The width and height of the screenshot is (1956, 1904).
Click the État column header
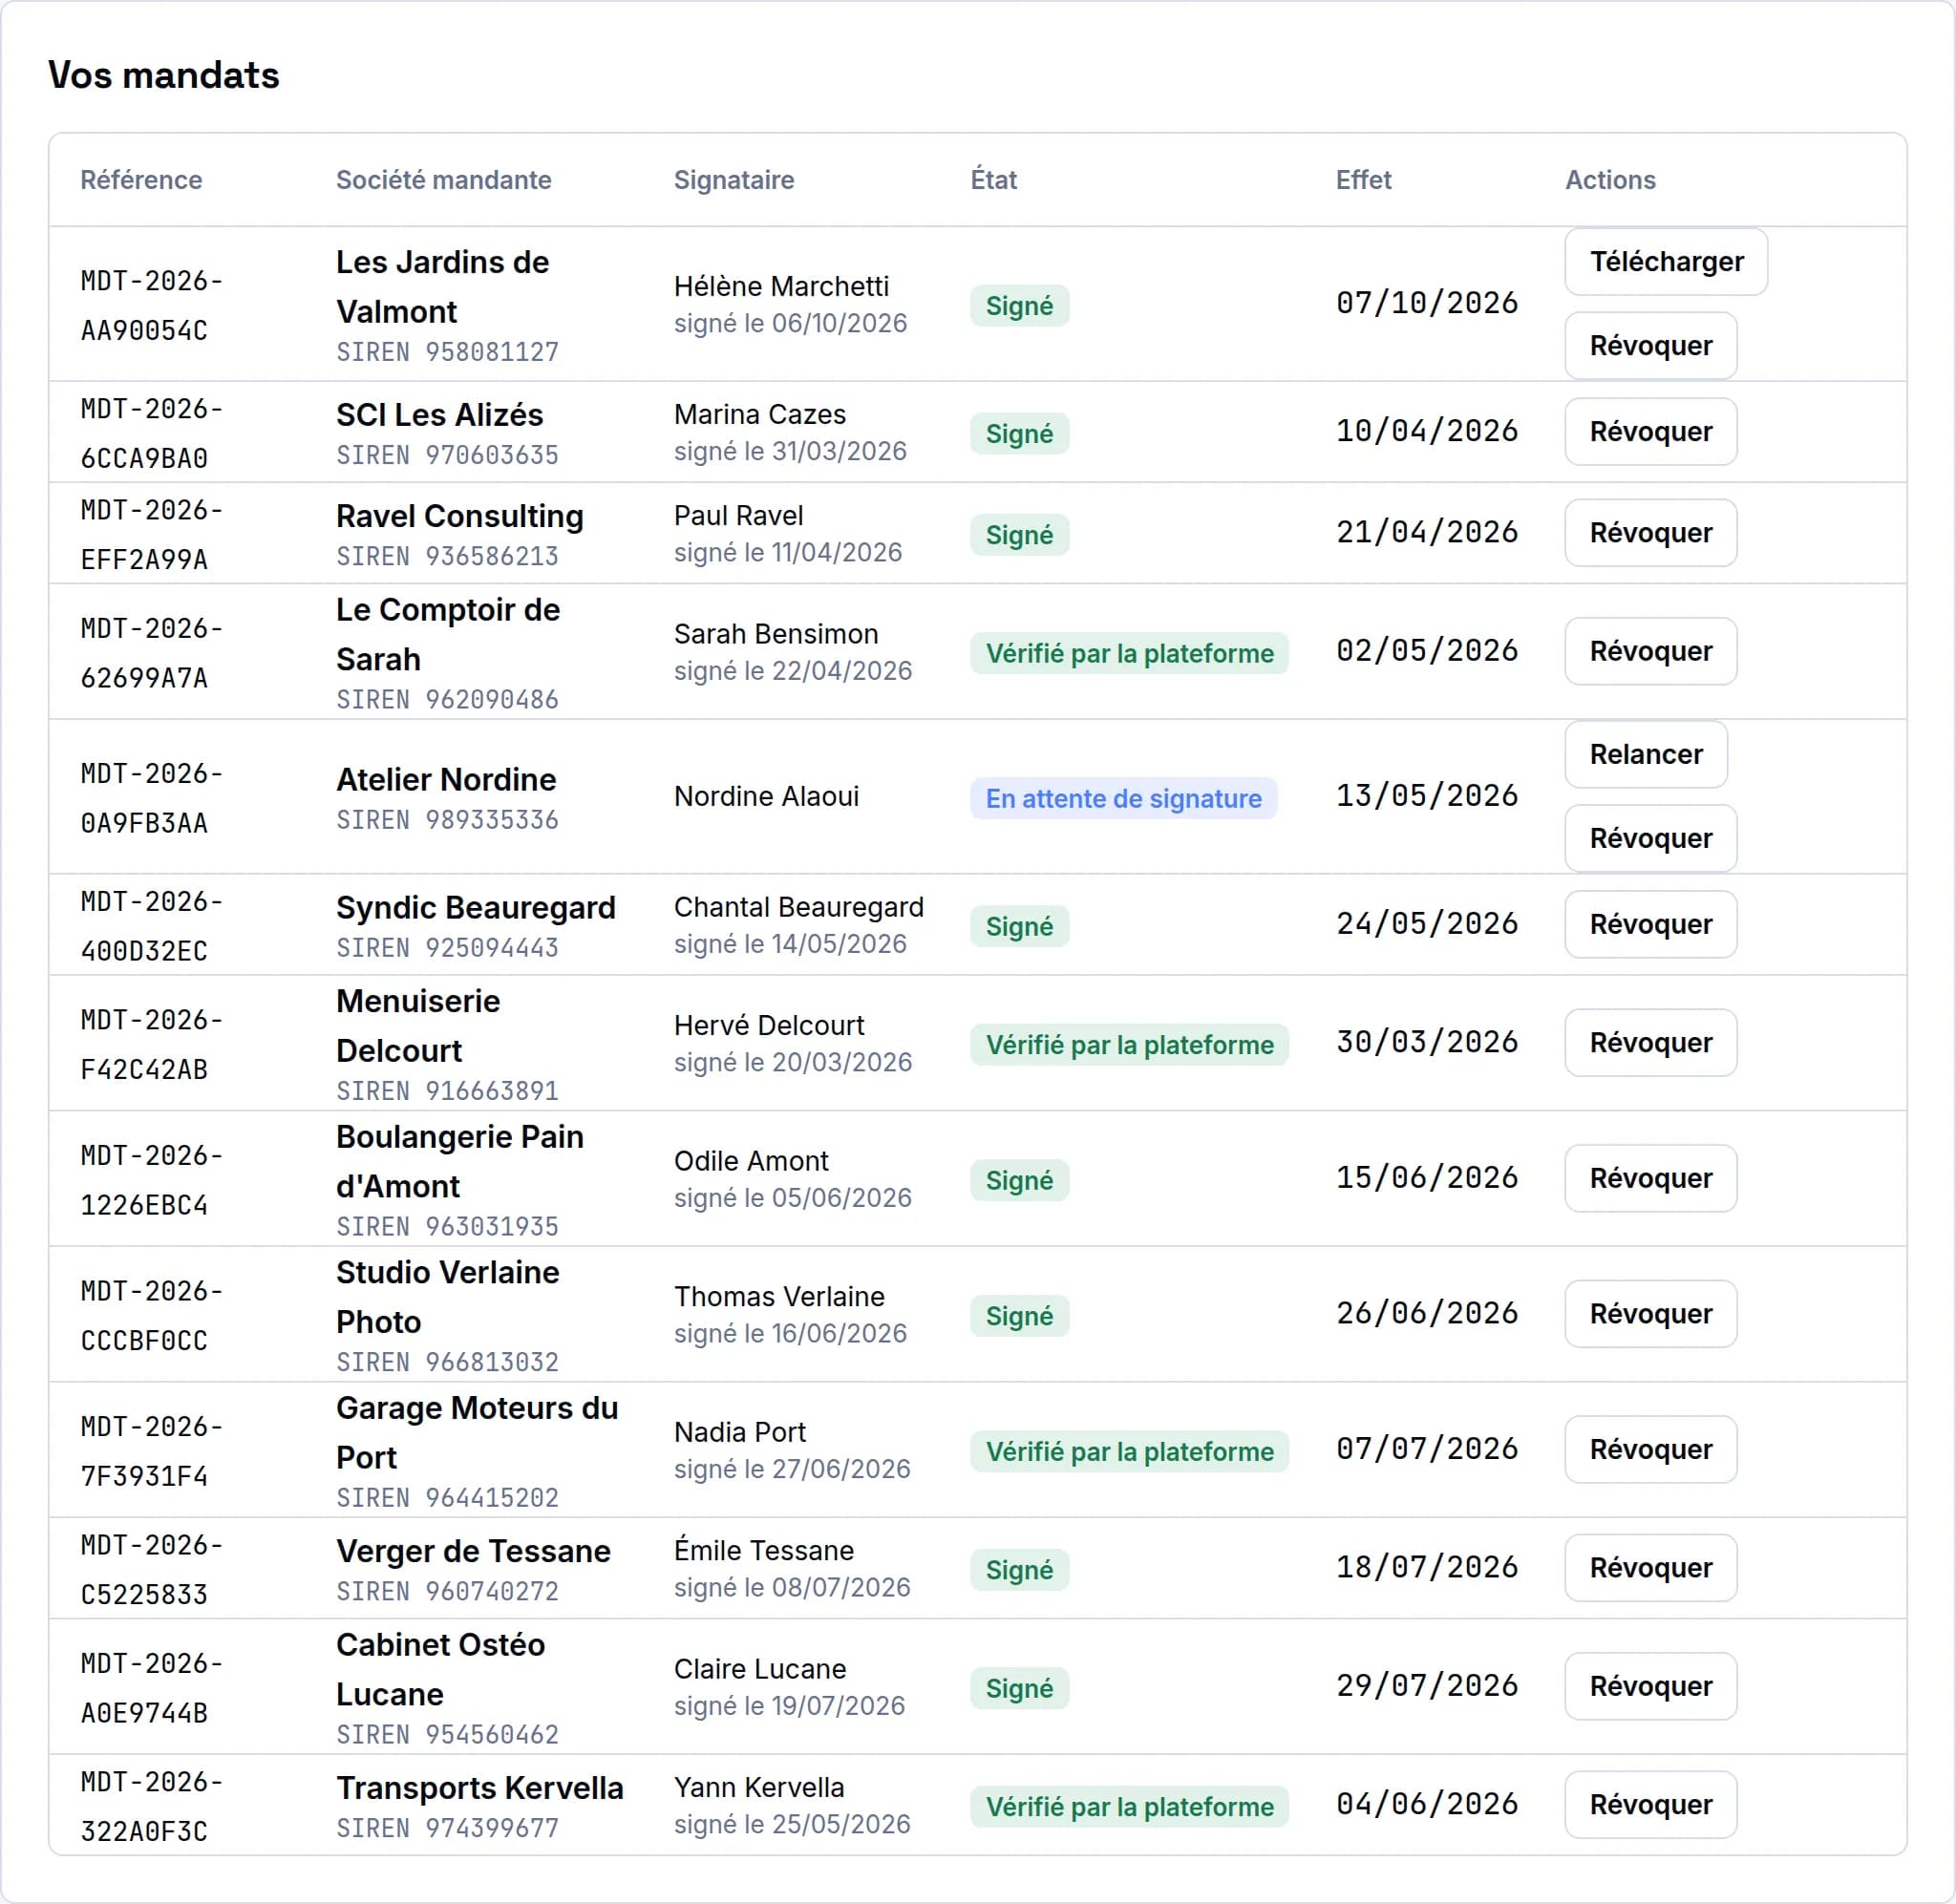point(993,180)
